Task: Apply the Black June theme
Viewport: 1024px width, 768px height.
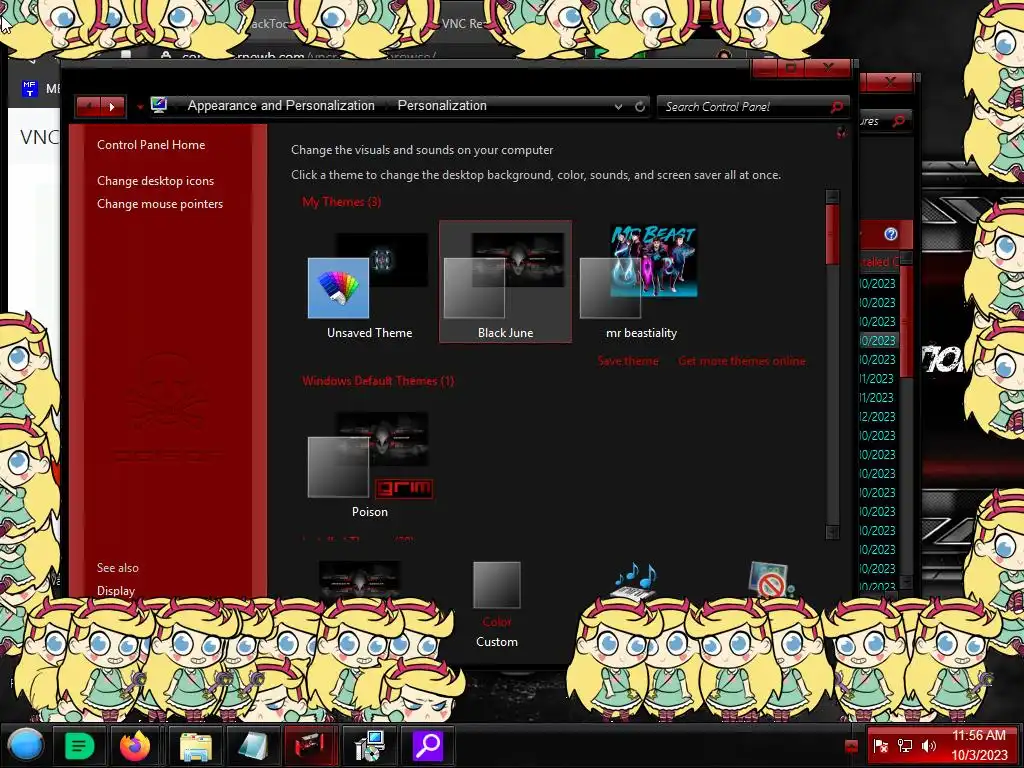Action: click(505, 282)
